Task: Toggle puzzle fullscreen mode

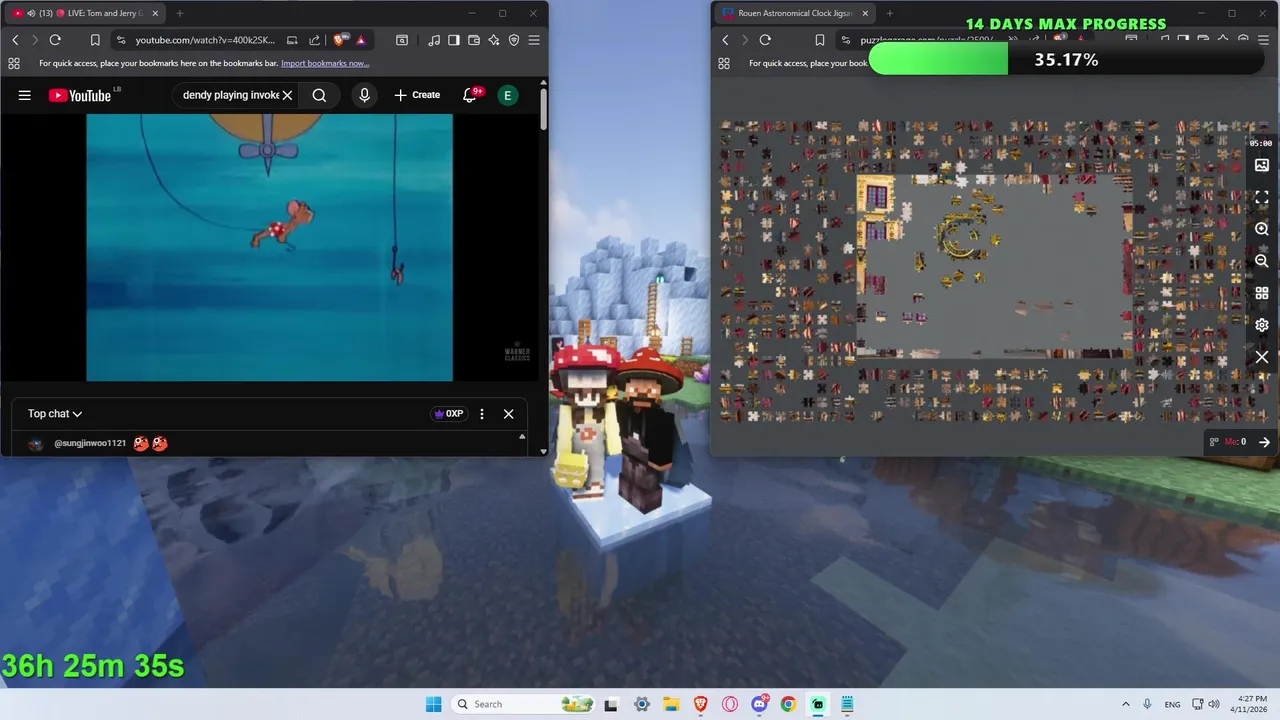Action: tap(1262, 197)
